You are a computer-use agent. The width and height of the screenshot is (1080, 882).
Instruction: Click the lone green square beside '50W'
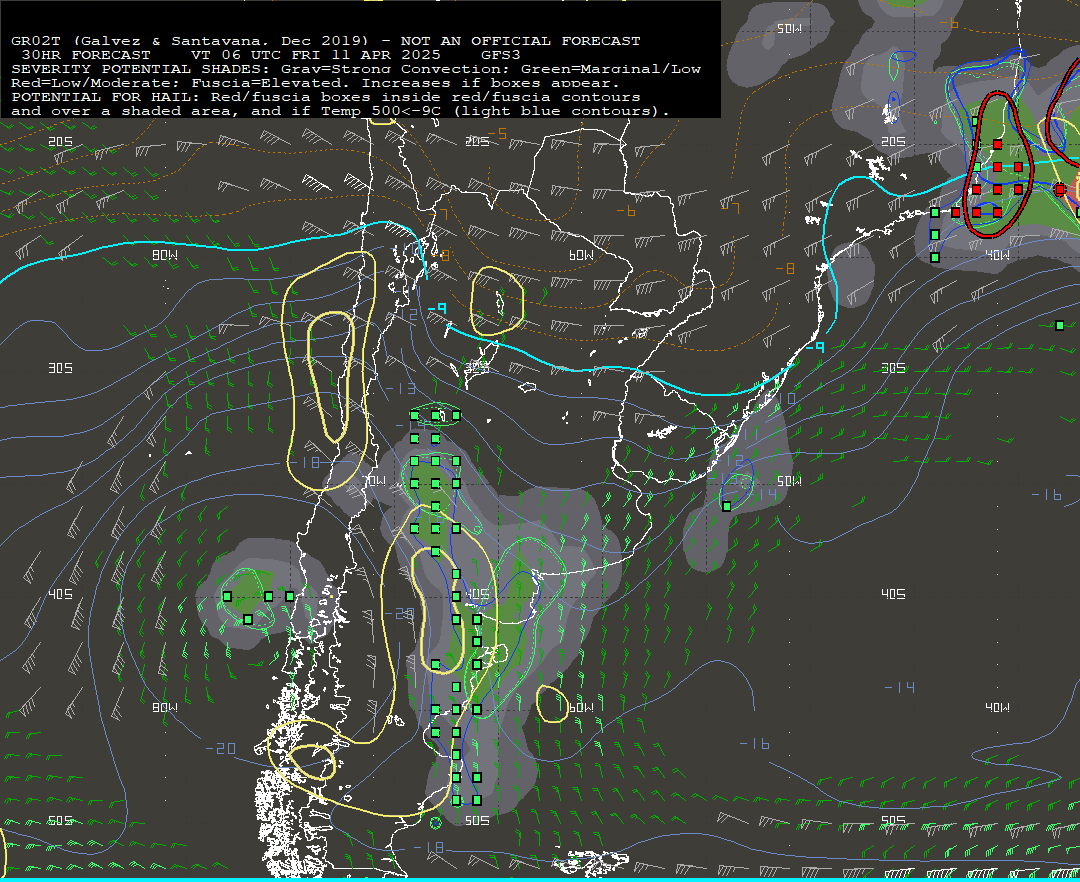pyautogui.click(x=727, y=507)
